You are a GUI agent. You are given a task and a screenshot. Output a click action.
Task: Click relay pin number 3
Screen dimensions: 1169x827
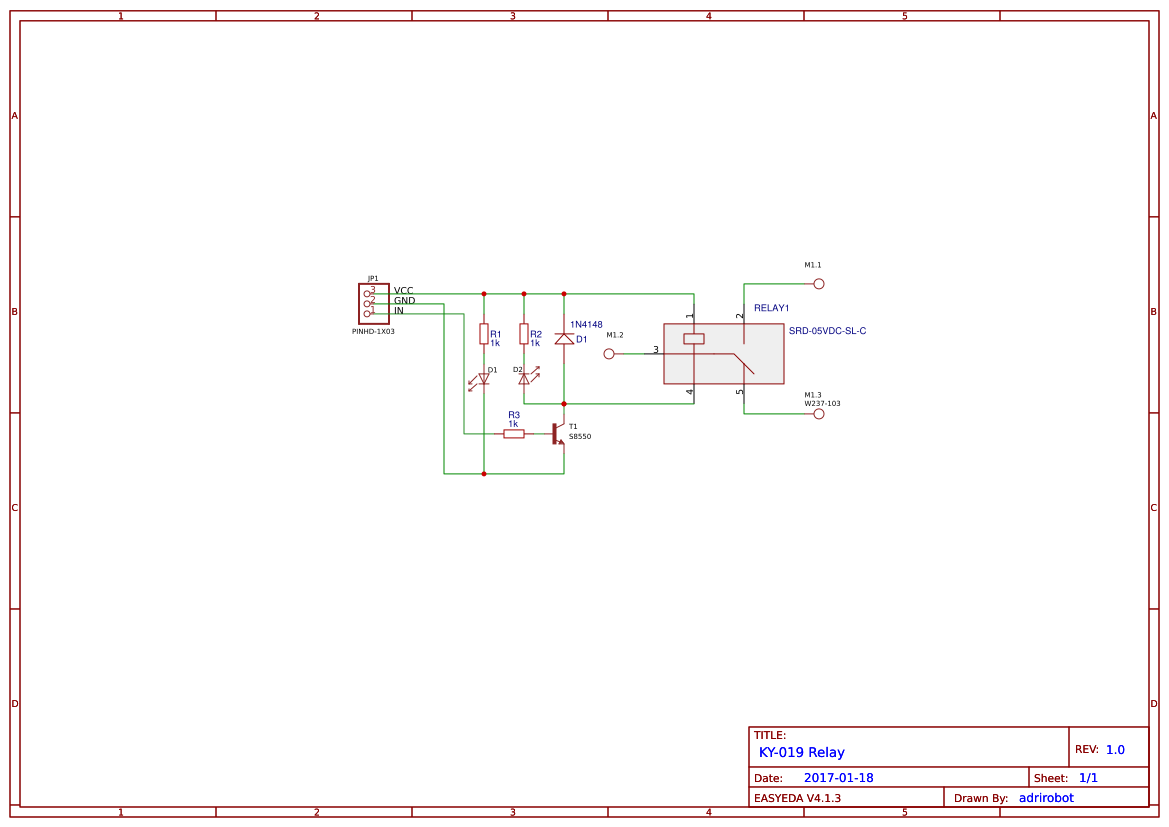(x=656, y=350)
